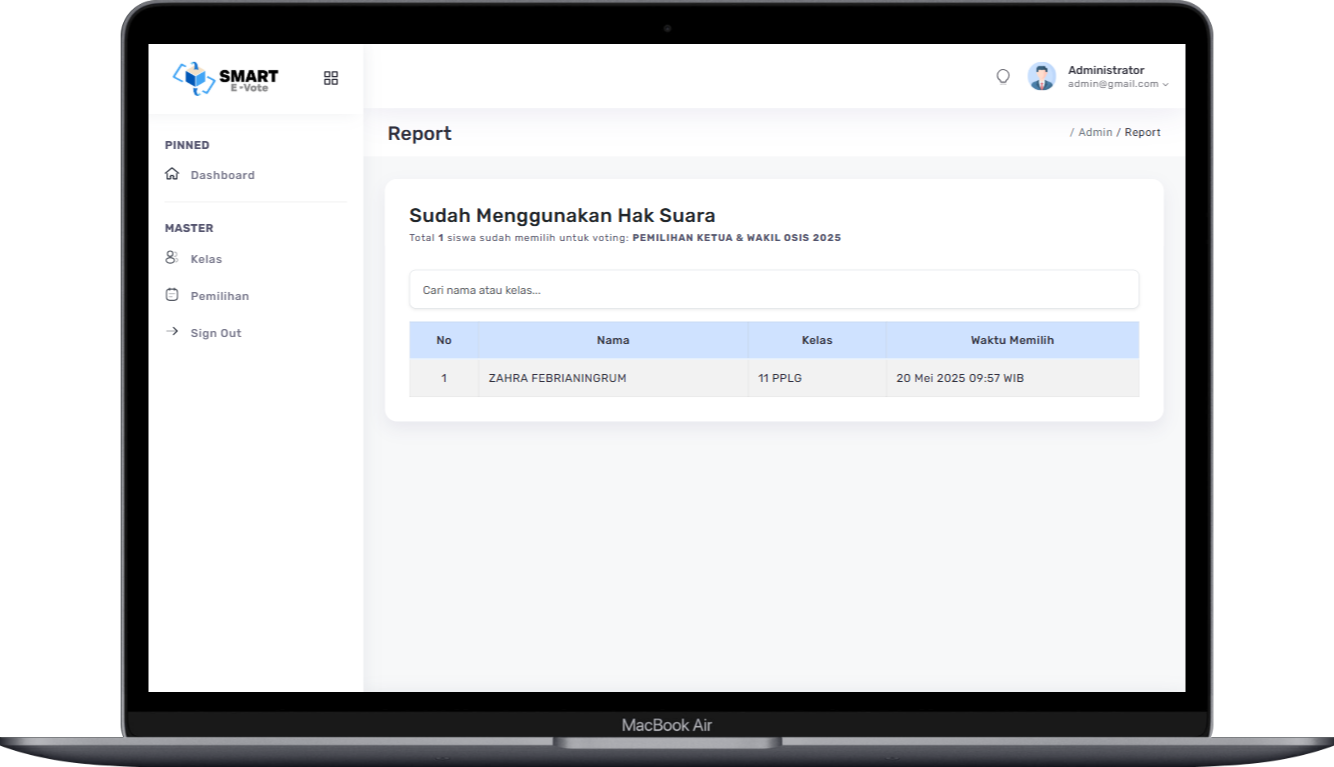This screenshot has width=1334, height=767.
Task: Open the Admin breadcrumb link
Action: click(x=1095, y=131)
